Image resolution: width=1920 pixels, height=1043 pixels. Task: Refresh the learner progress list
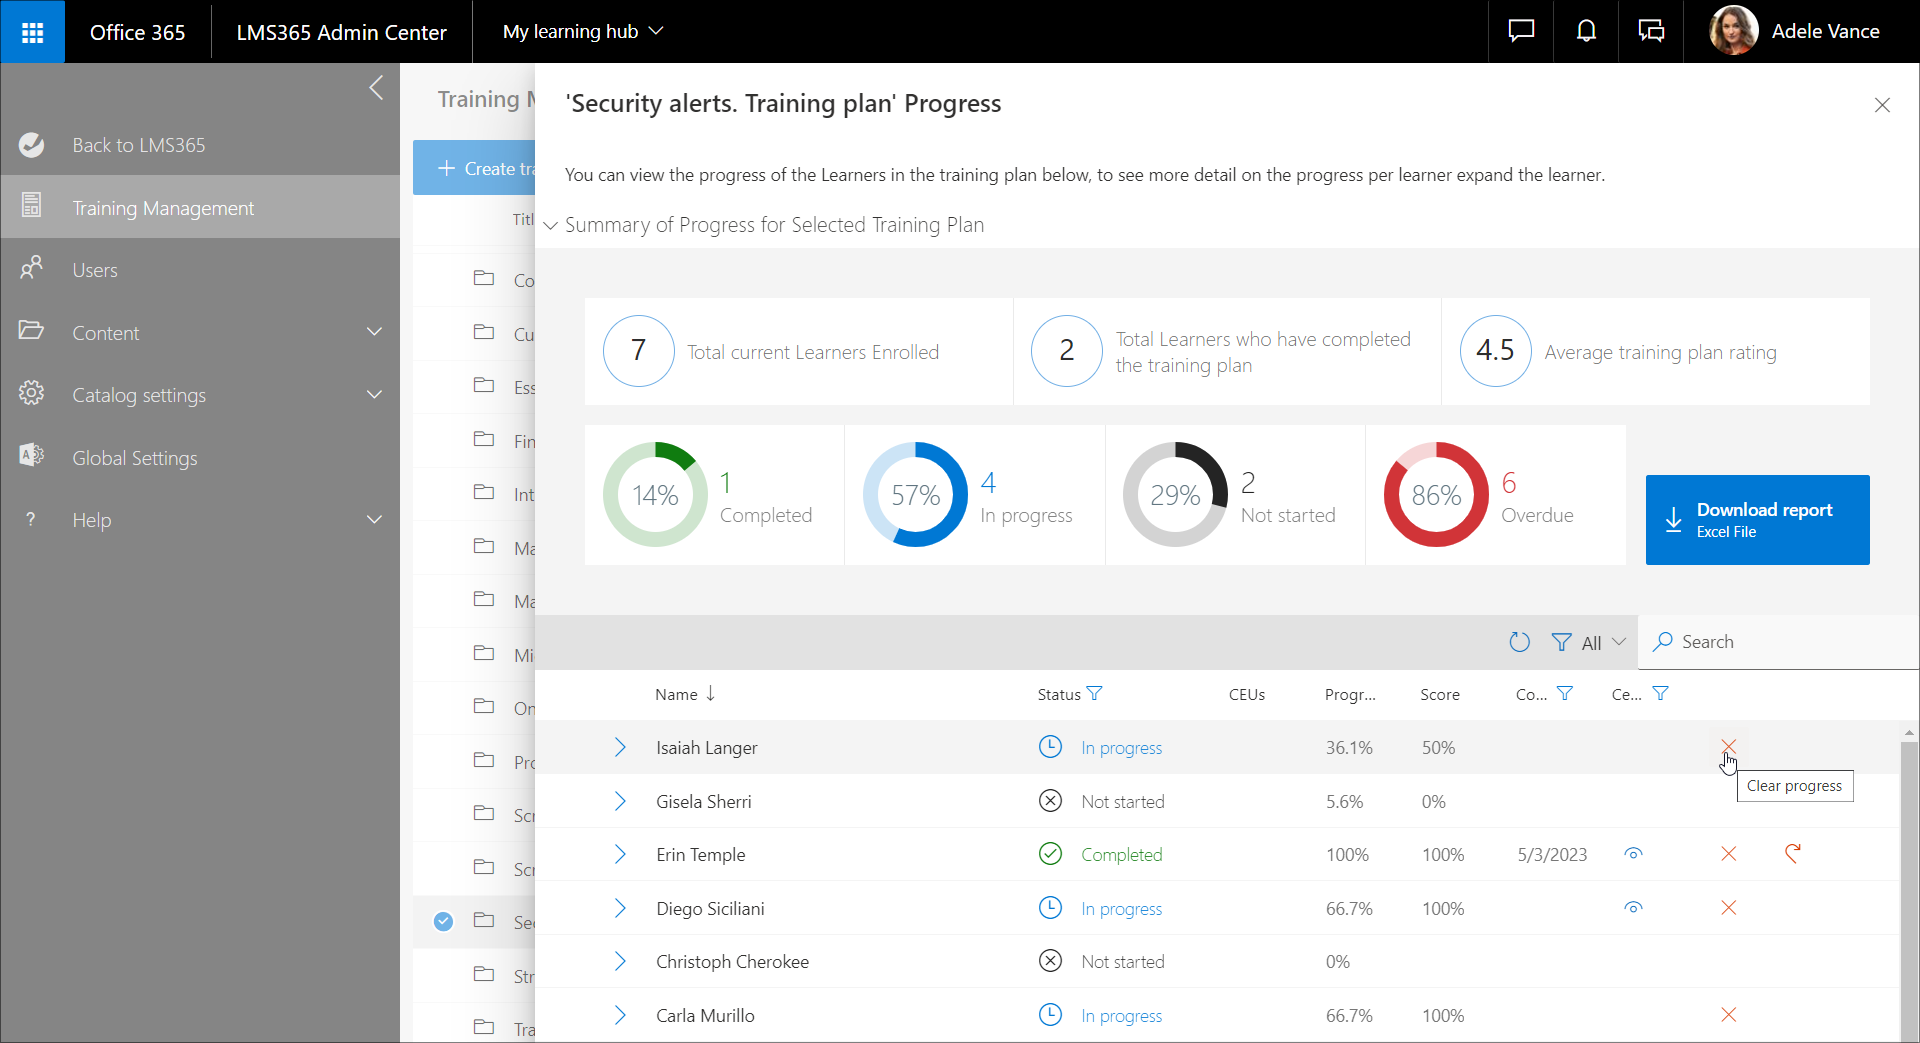[x=1519, y=642]
